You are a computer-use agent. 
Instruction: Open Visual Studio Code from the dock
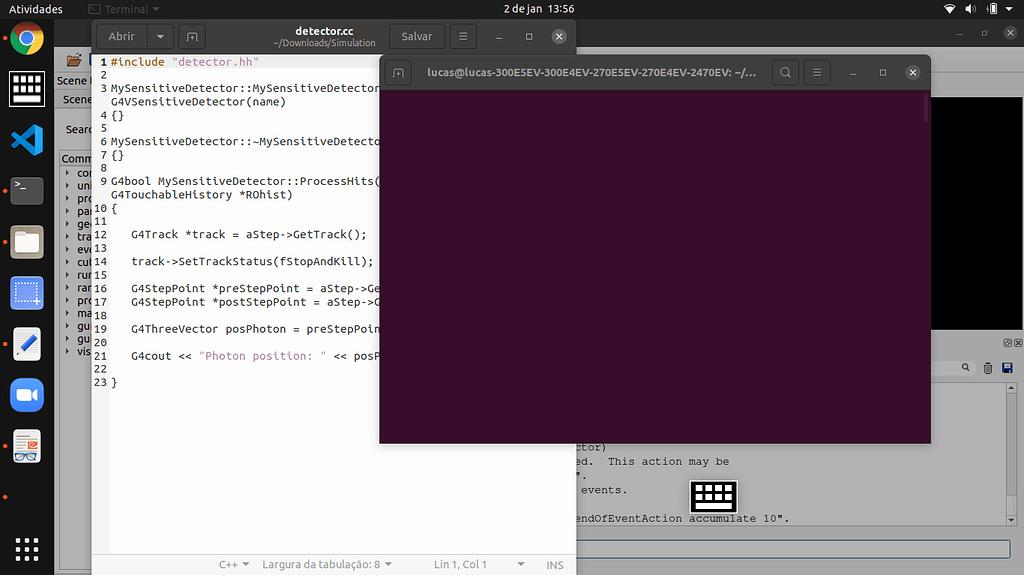27,140
